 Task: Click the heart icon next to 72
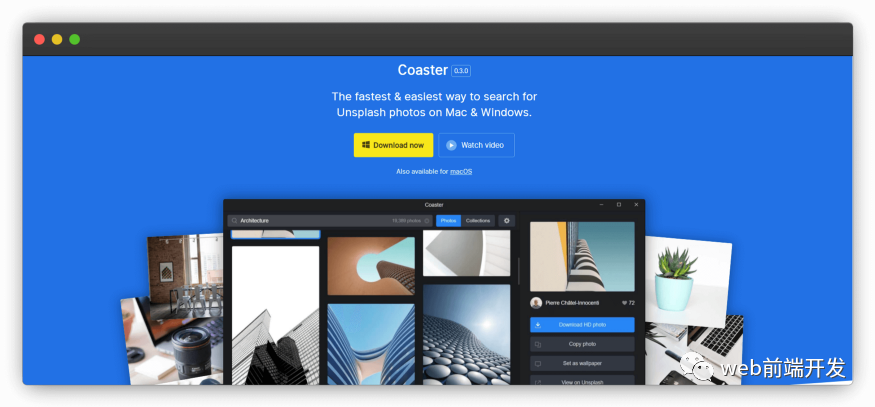pyautogui.click(x=624, y=303)
